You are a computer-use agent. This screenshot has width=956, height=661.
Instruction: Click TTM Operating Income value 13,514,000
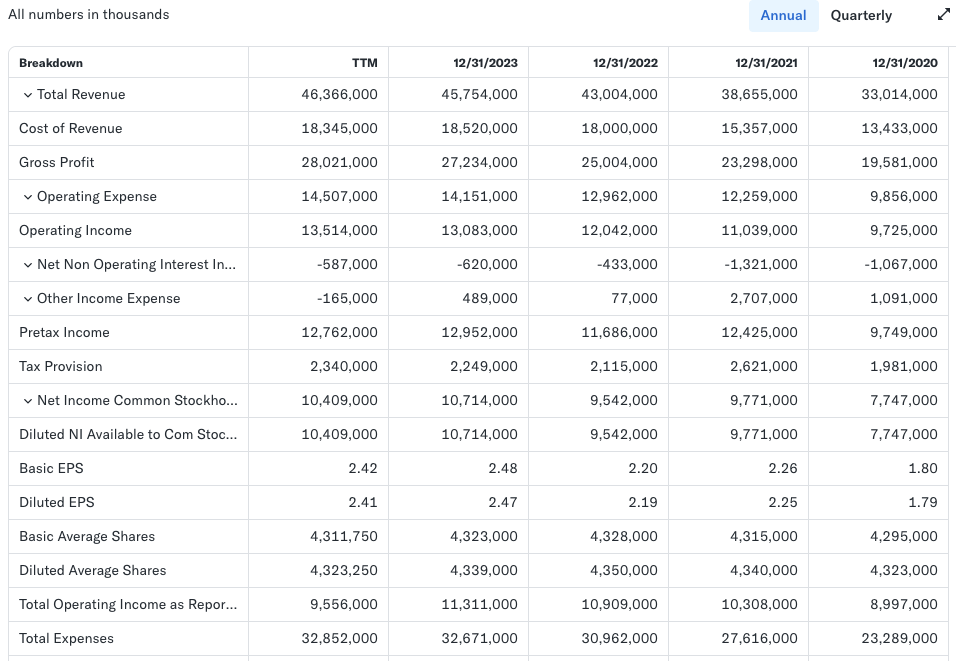pos(339,230)
